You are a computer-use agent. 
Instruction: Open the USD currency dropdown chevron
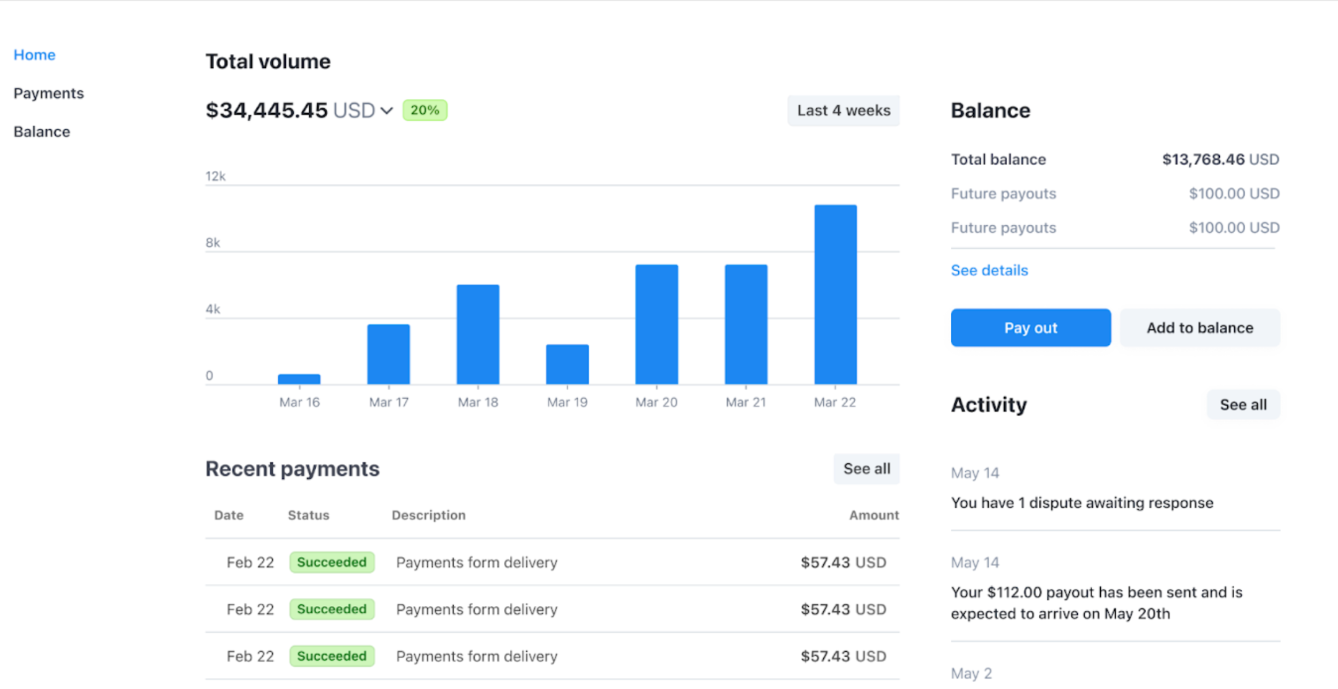pos(387,111)
